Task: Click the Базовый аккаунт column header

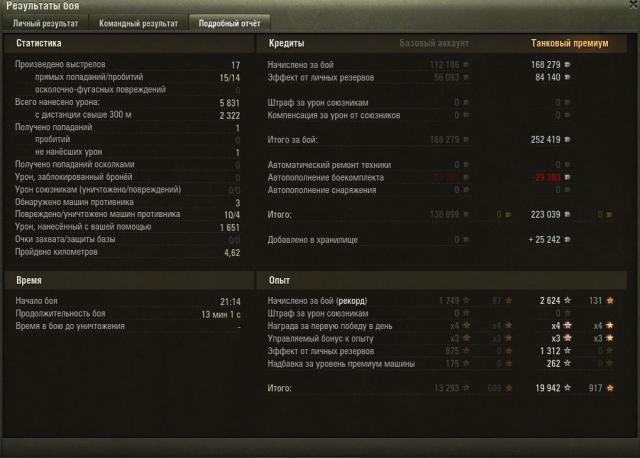Action: click(x=434, y=43)
